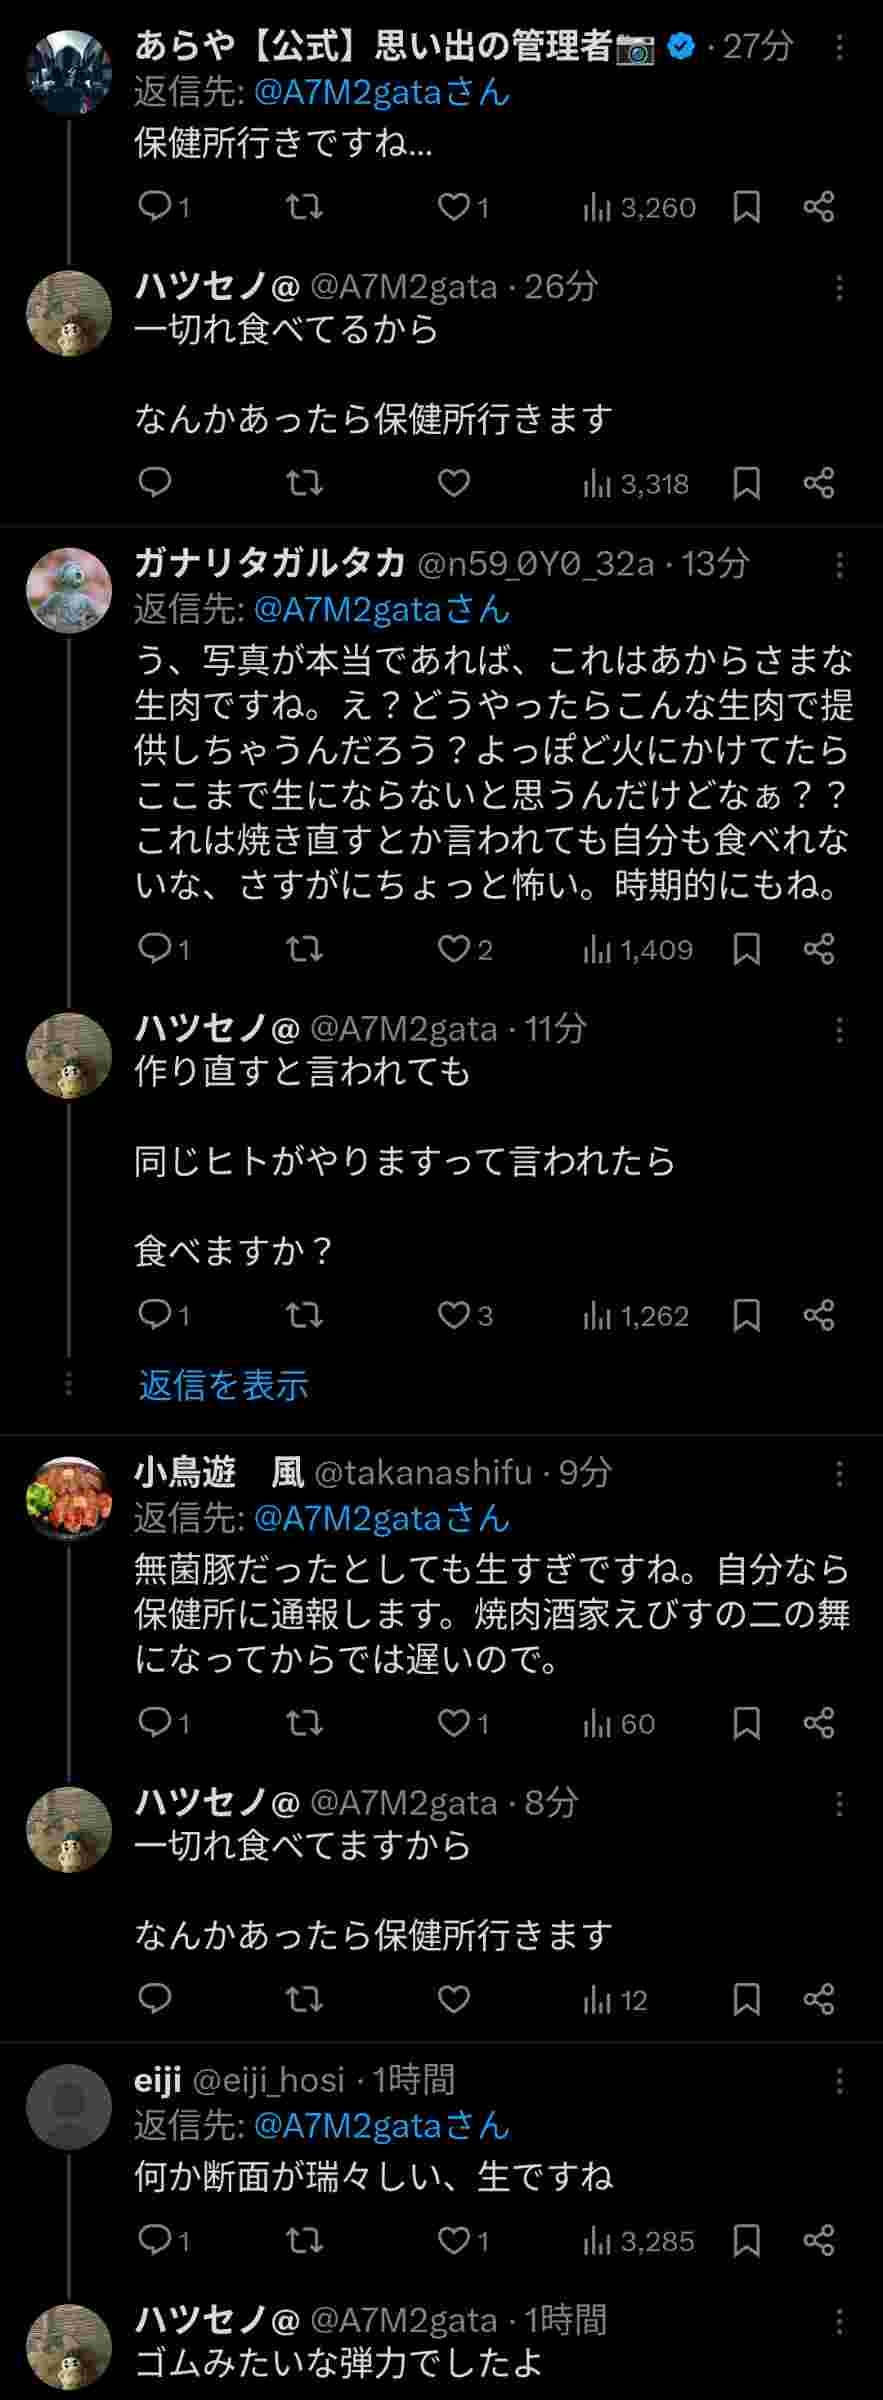Open more options for あらや's tweet
This screenshot has width=883, height=2400.
(839, 47)
